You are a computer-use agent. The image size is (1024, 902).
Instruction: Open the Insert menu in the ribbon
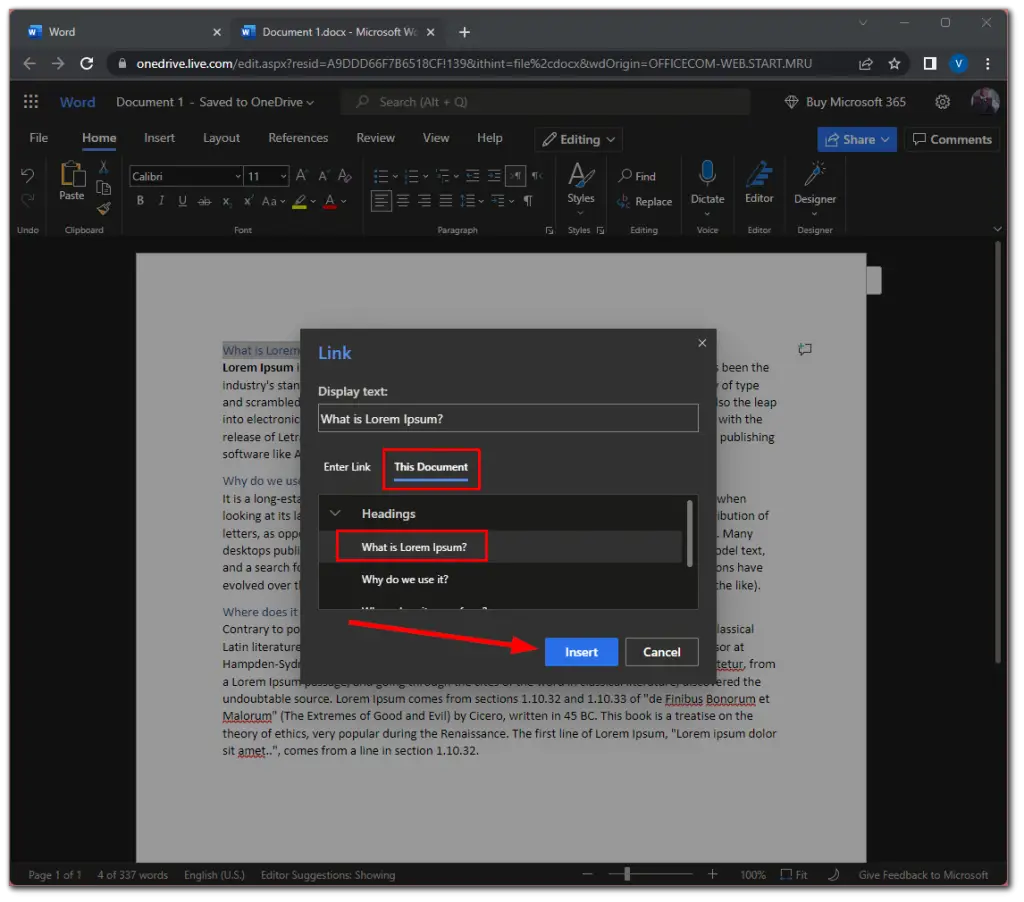tap(159, 138)
